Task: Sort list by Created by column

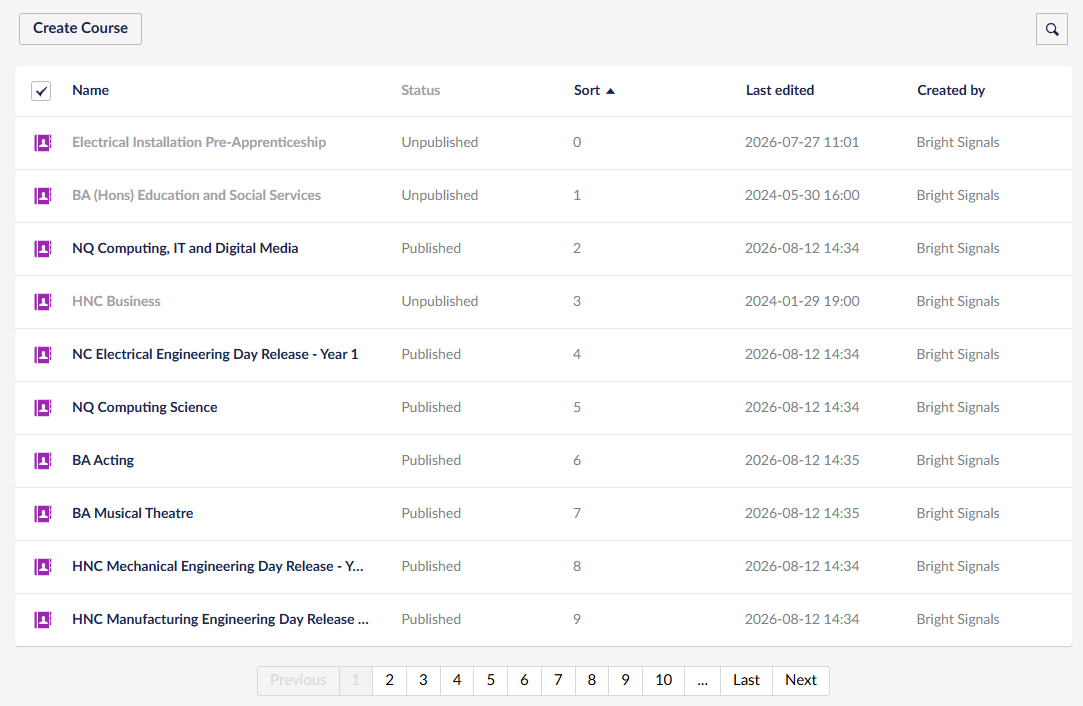Action: coord(951,90)
